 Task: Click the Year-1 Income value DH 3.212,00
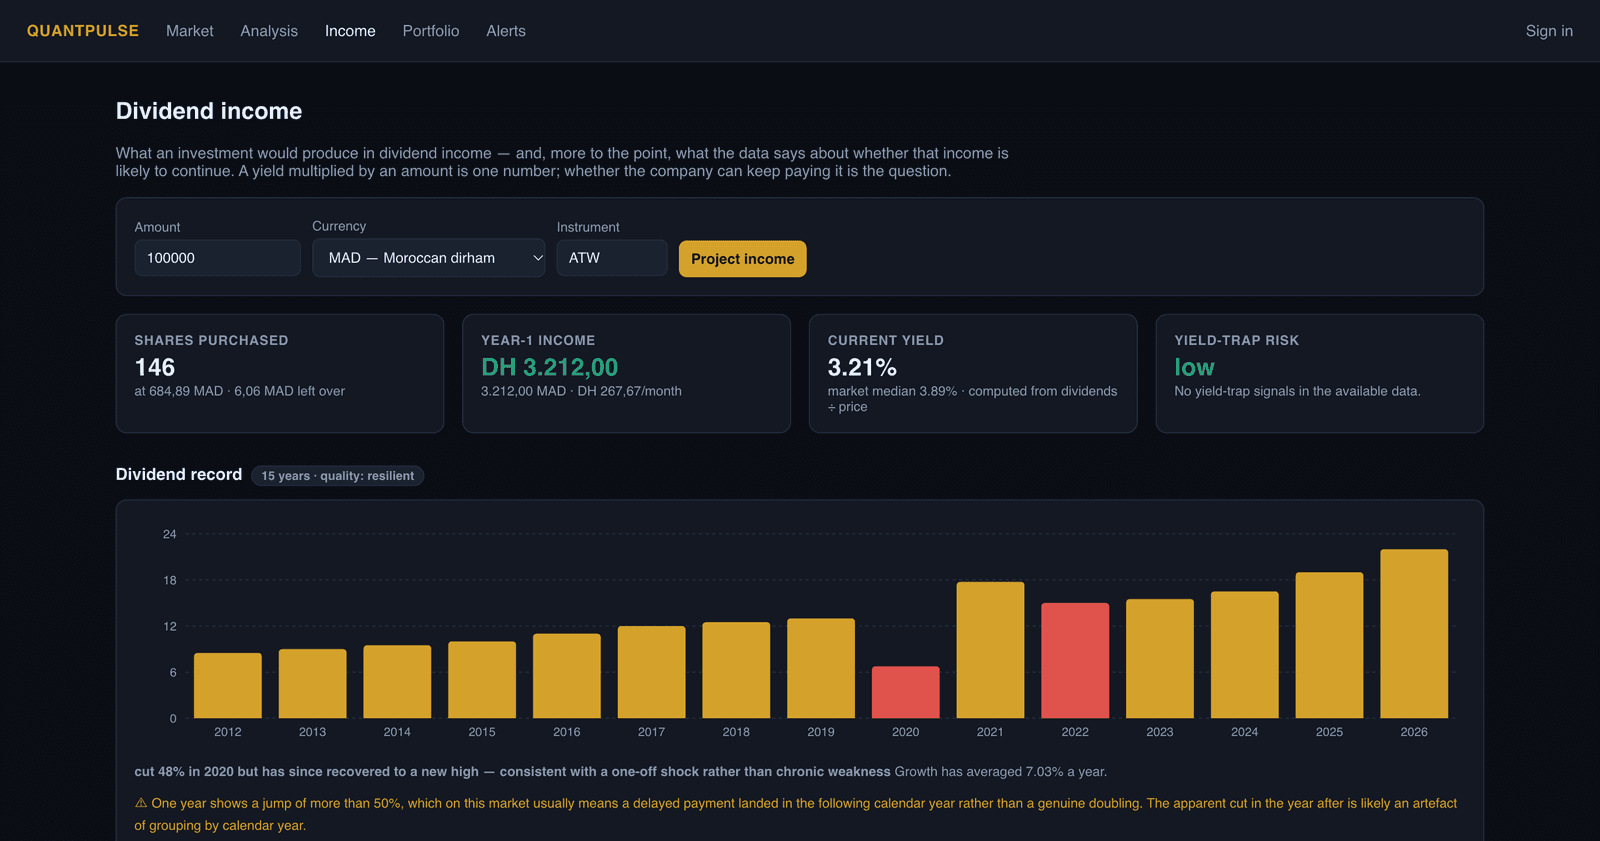(x=550, y=367)
